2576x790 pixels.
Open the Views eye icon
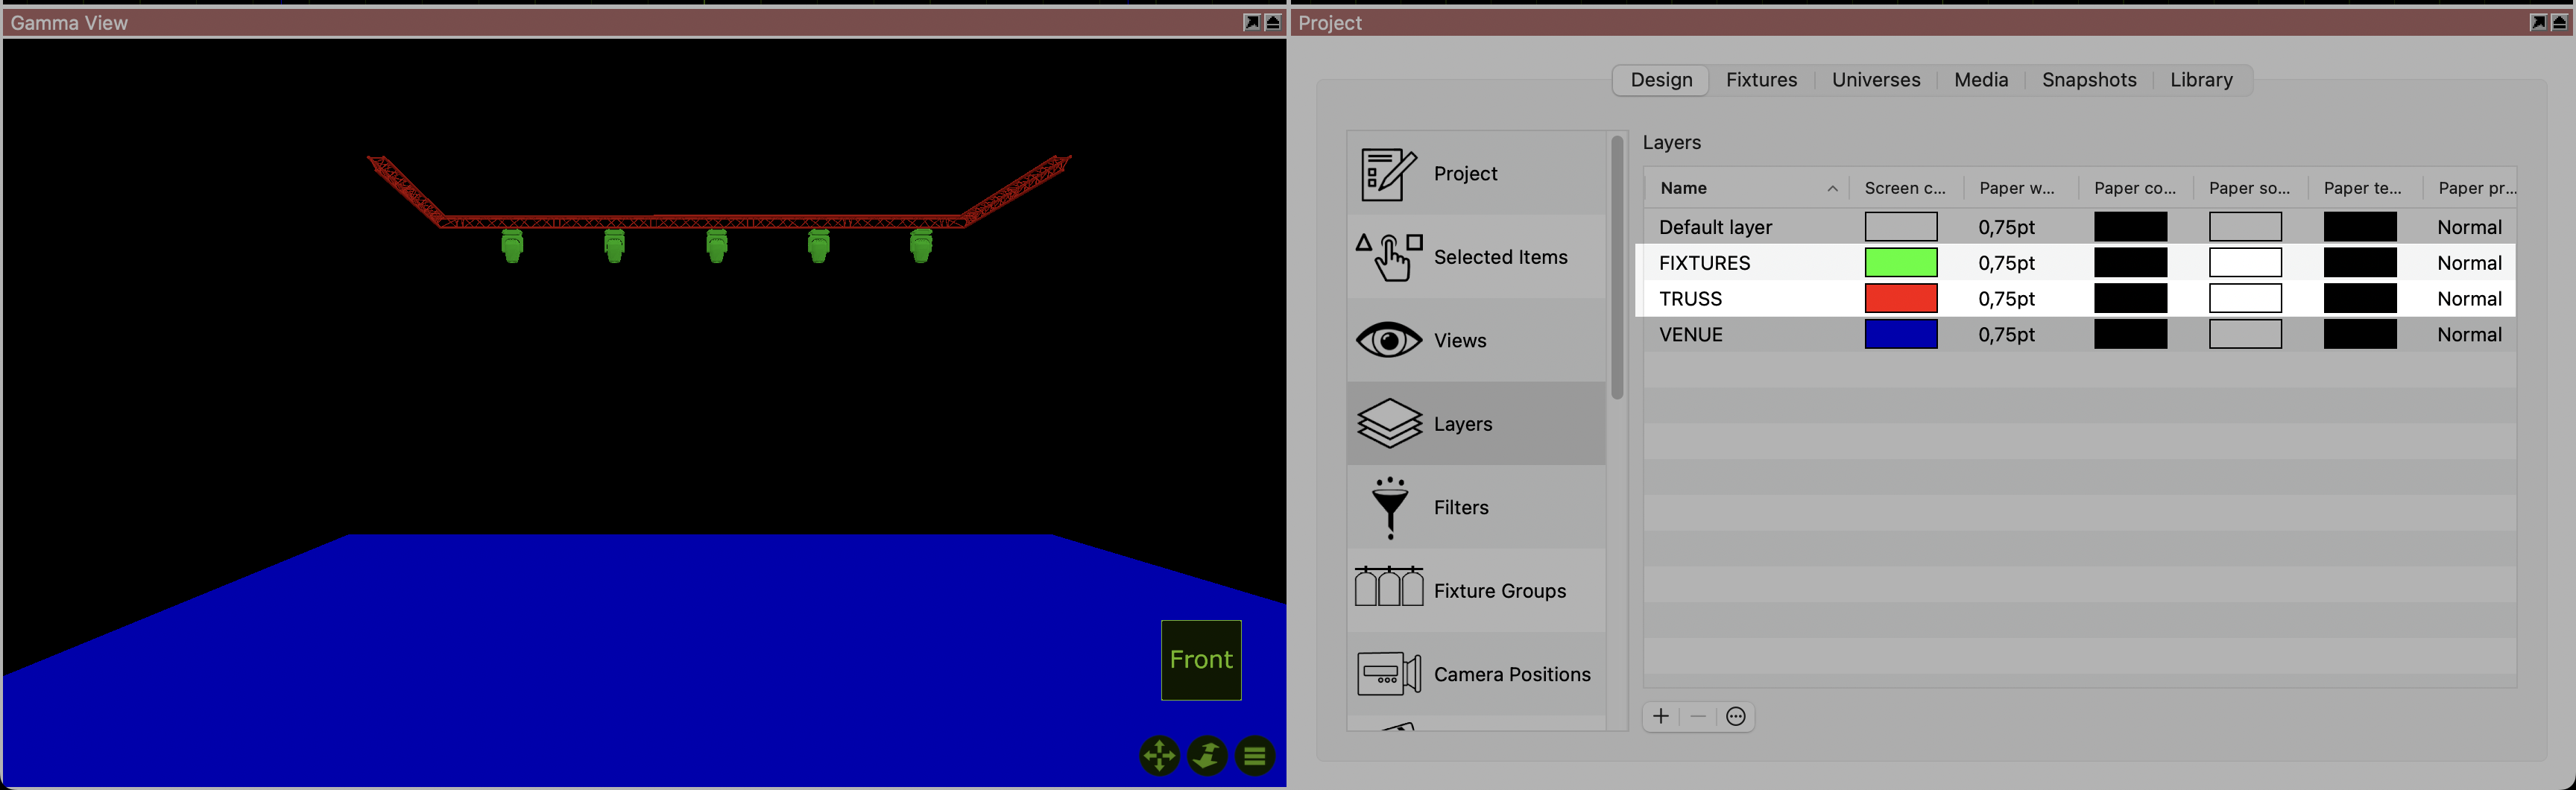coord(1388,341)
